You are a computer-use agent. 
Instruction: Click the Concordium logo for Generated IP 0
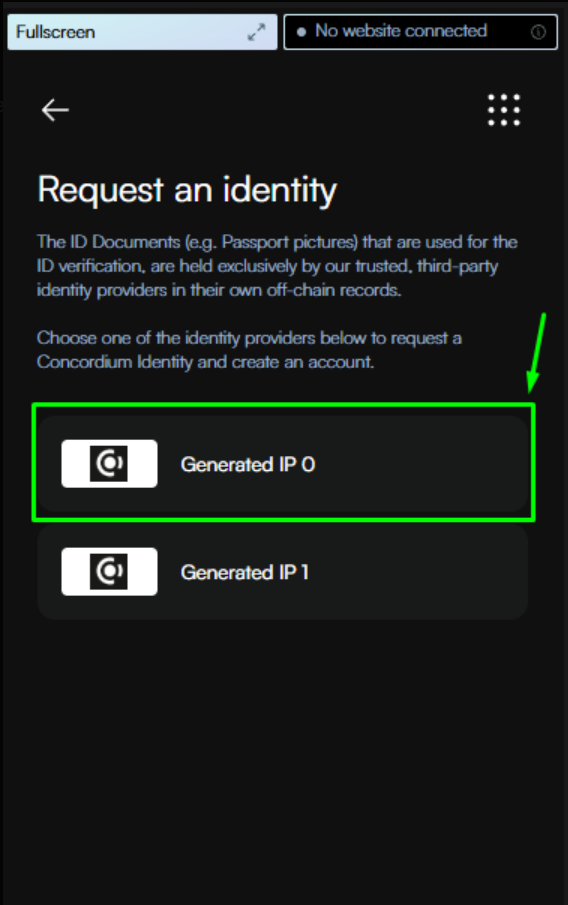109,463
